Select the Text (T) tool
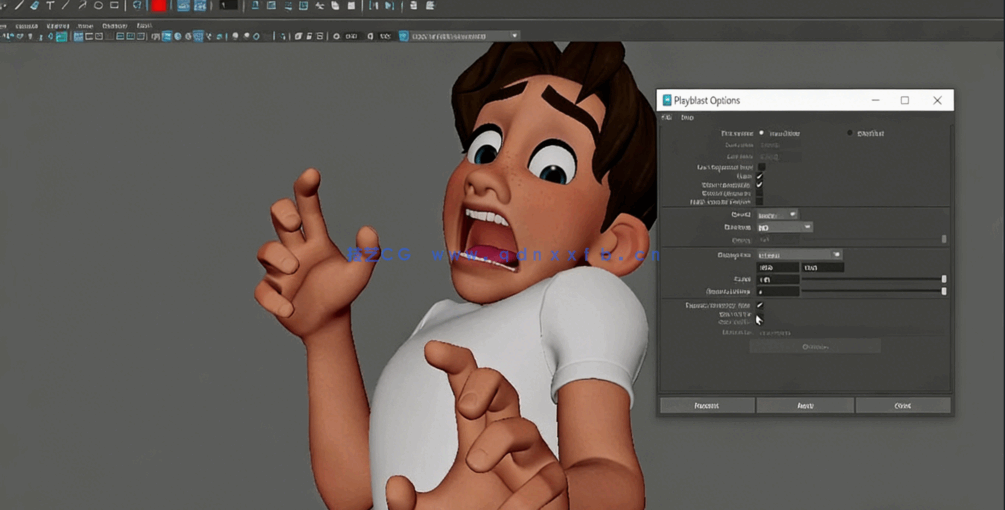1005x510 pixels. 50,6
